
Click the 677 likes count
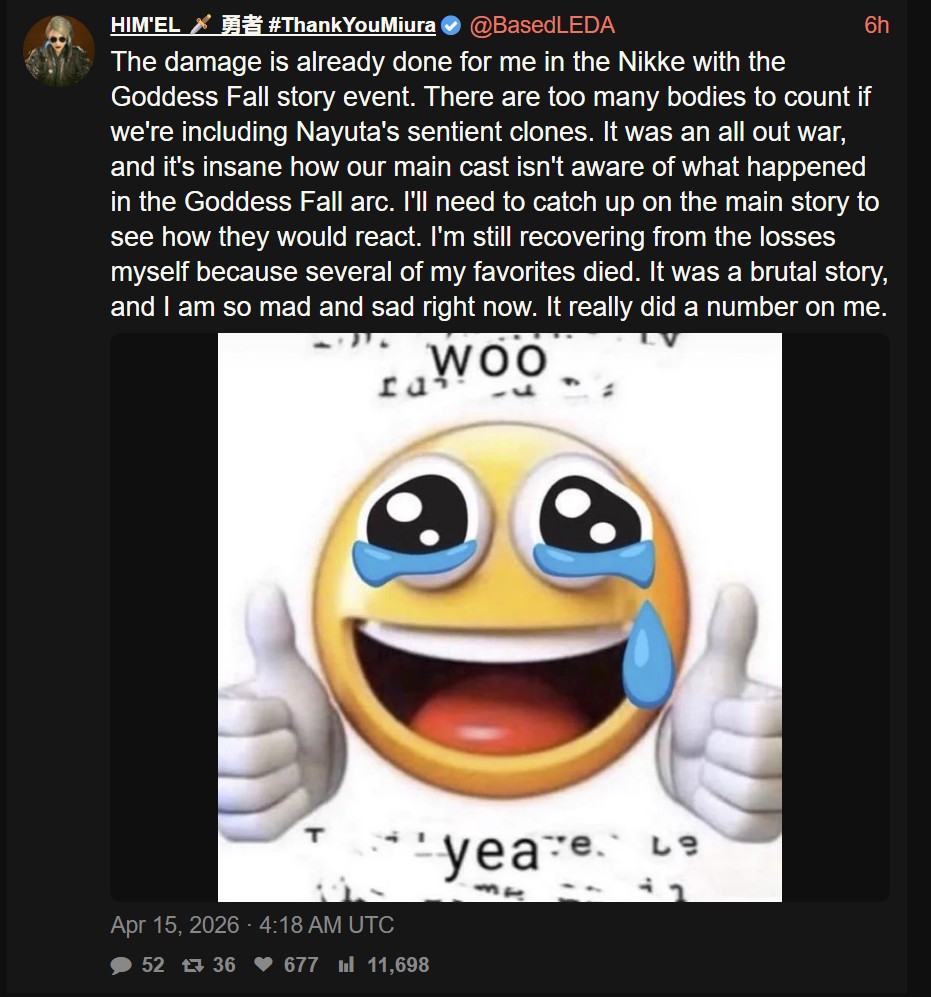[x=301, y=965]
